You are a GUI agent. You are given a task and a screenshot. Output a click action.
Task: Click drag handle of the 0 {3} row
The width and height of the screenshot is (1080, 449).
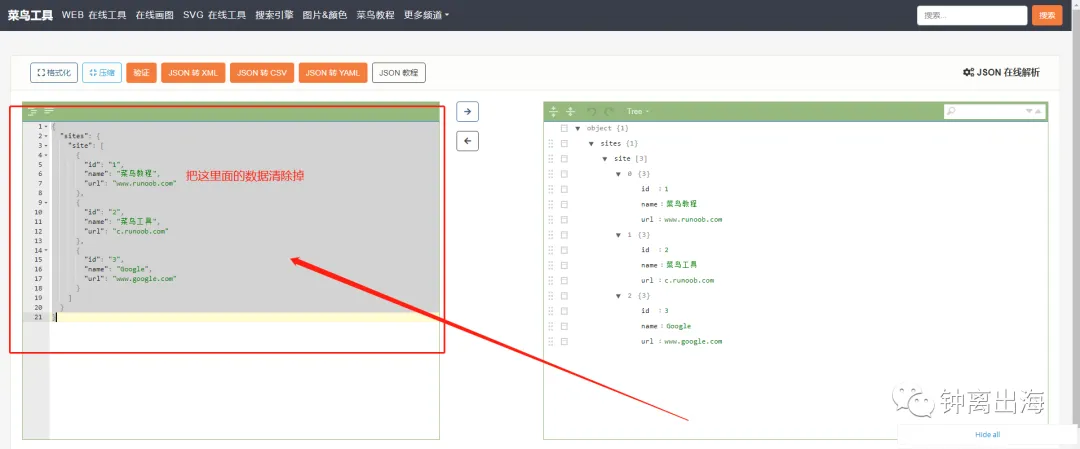point(550,174)
